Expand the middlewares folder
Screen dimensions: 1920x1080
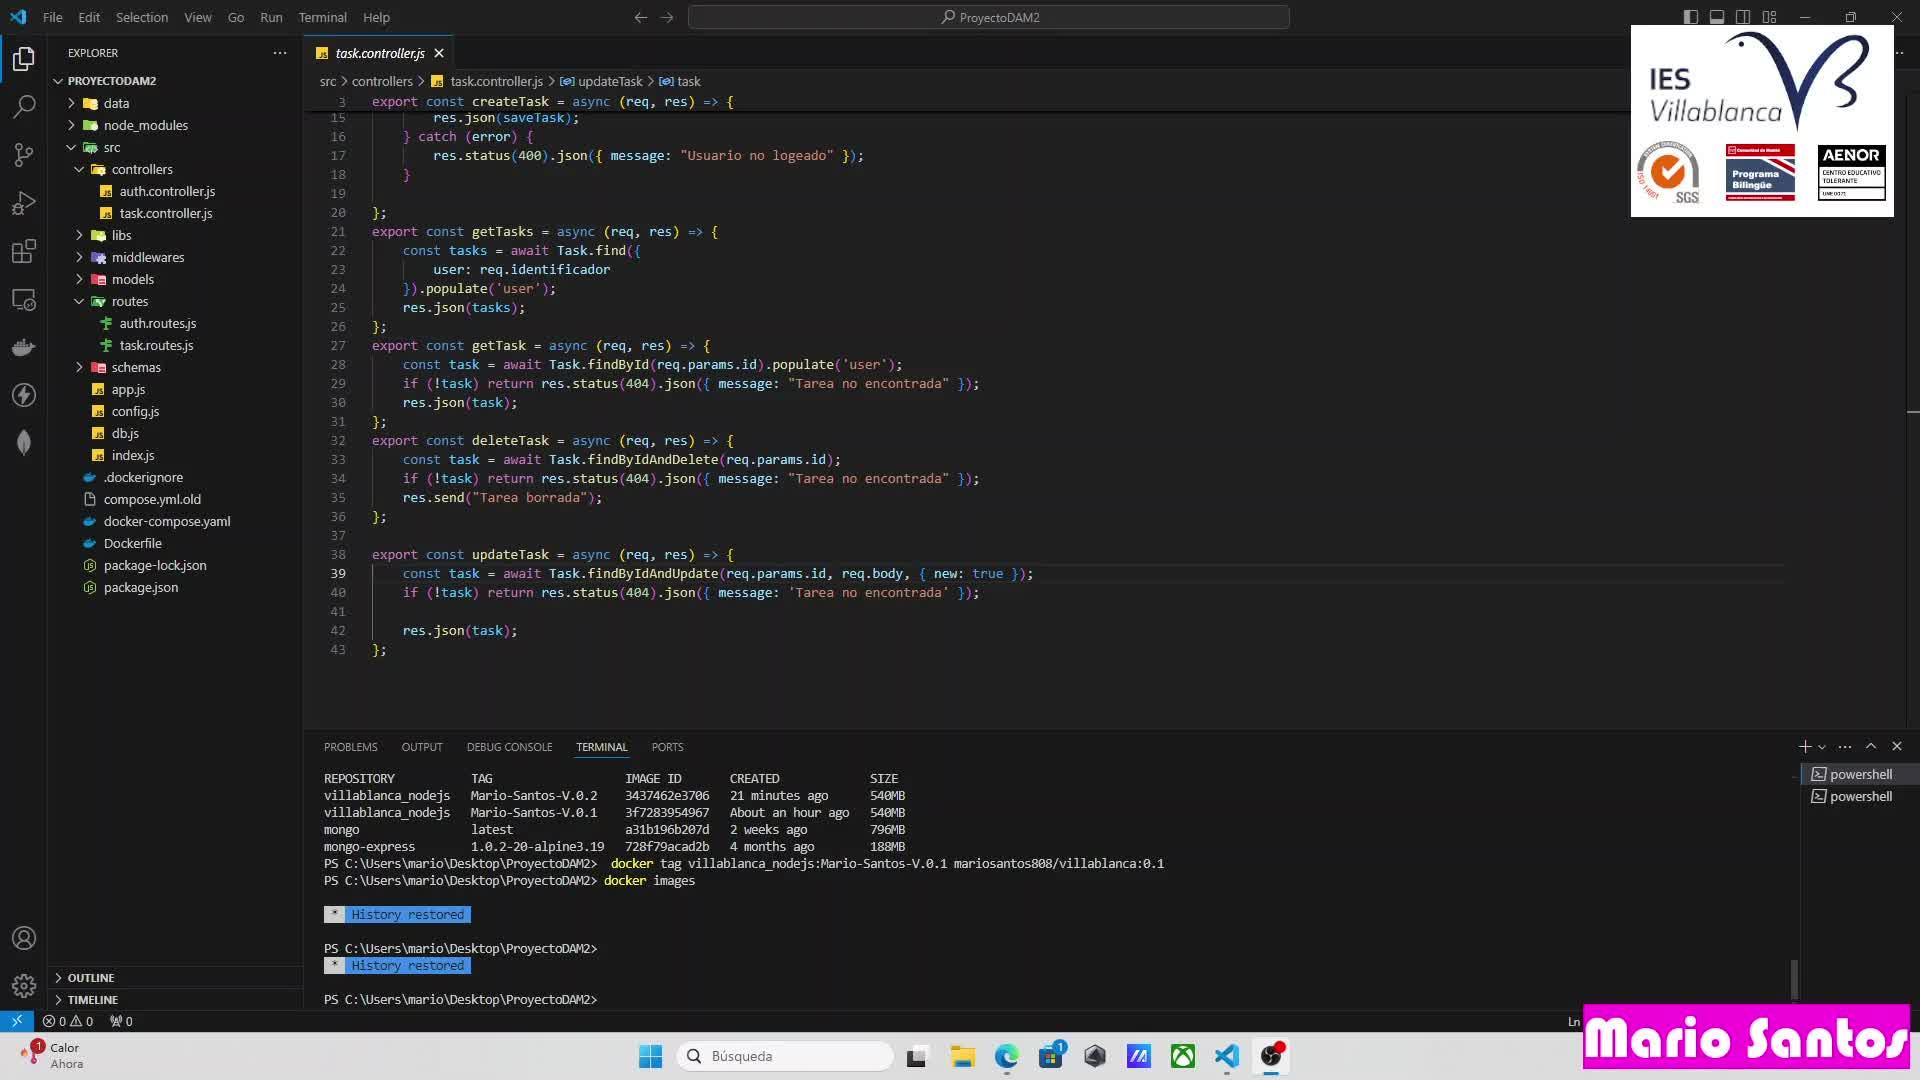pos(147,257)
